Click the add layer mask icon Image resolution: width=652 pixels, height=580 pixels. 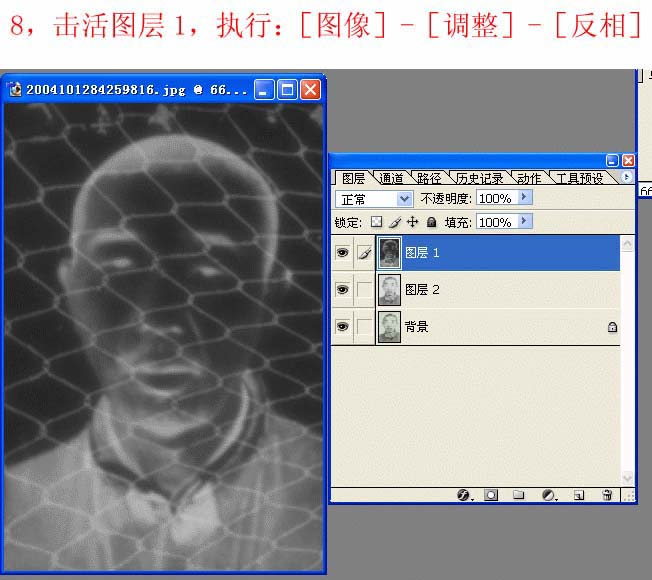click(491, 495)
